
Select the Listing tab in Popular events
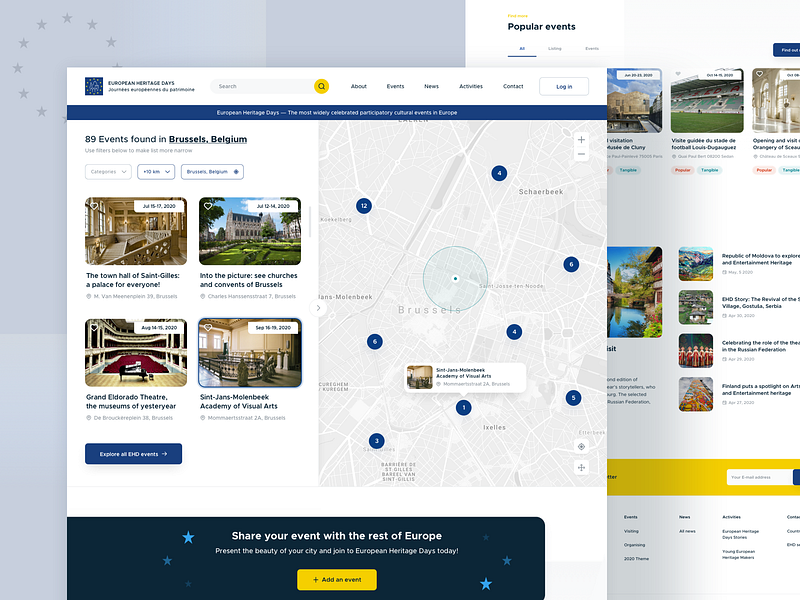(x=555, y=49)
